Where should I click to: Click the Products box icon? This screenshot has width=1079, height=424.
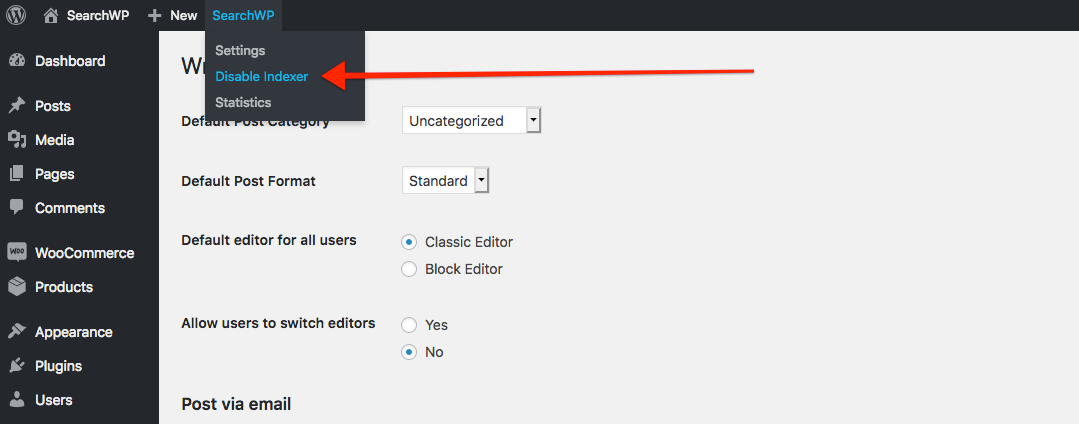tap(17, 286)
